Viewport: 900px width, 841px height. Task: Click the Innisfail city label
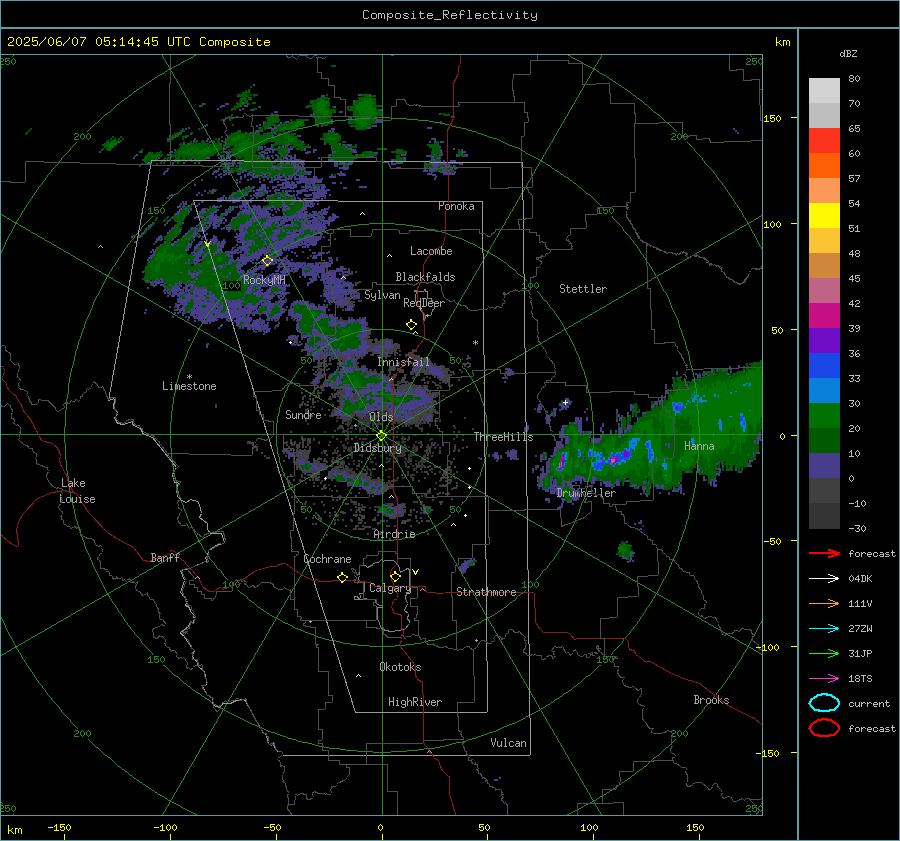click(x=403, y=362)
